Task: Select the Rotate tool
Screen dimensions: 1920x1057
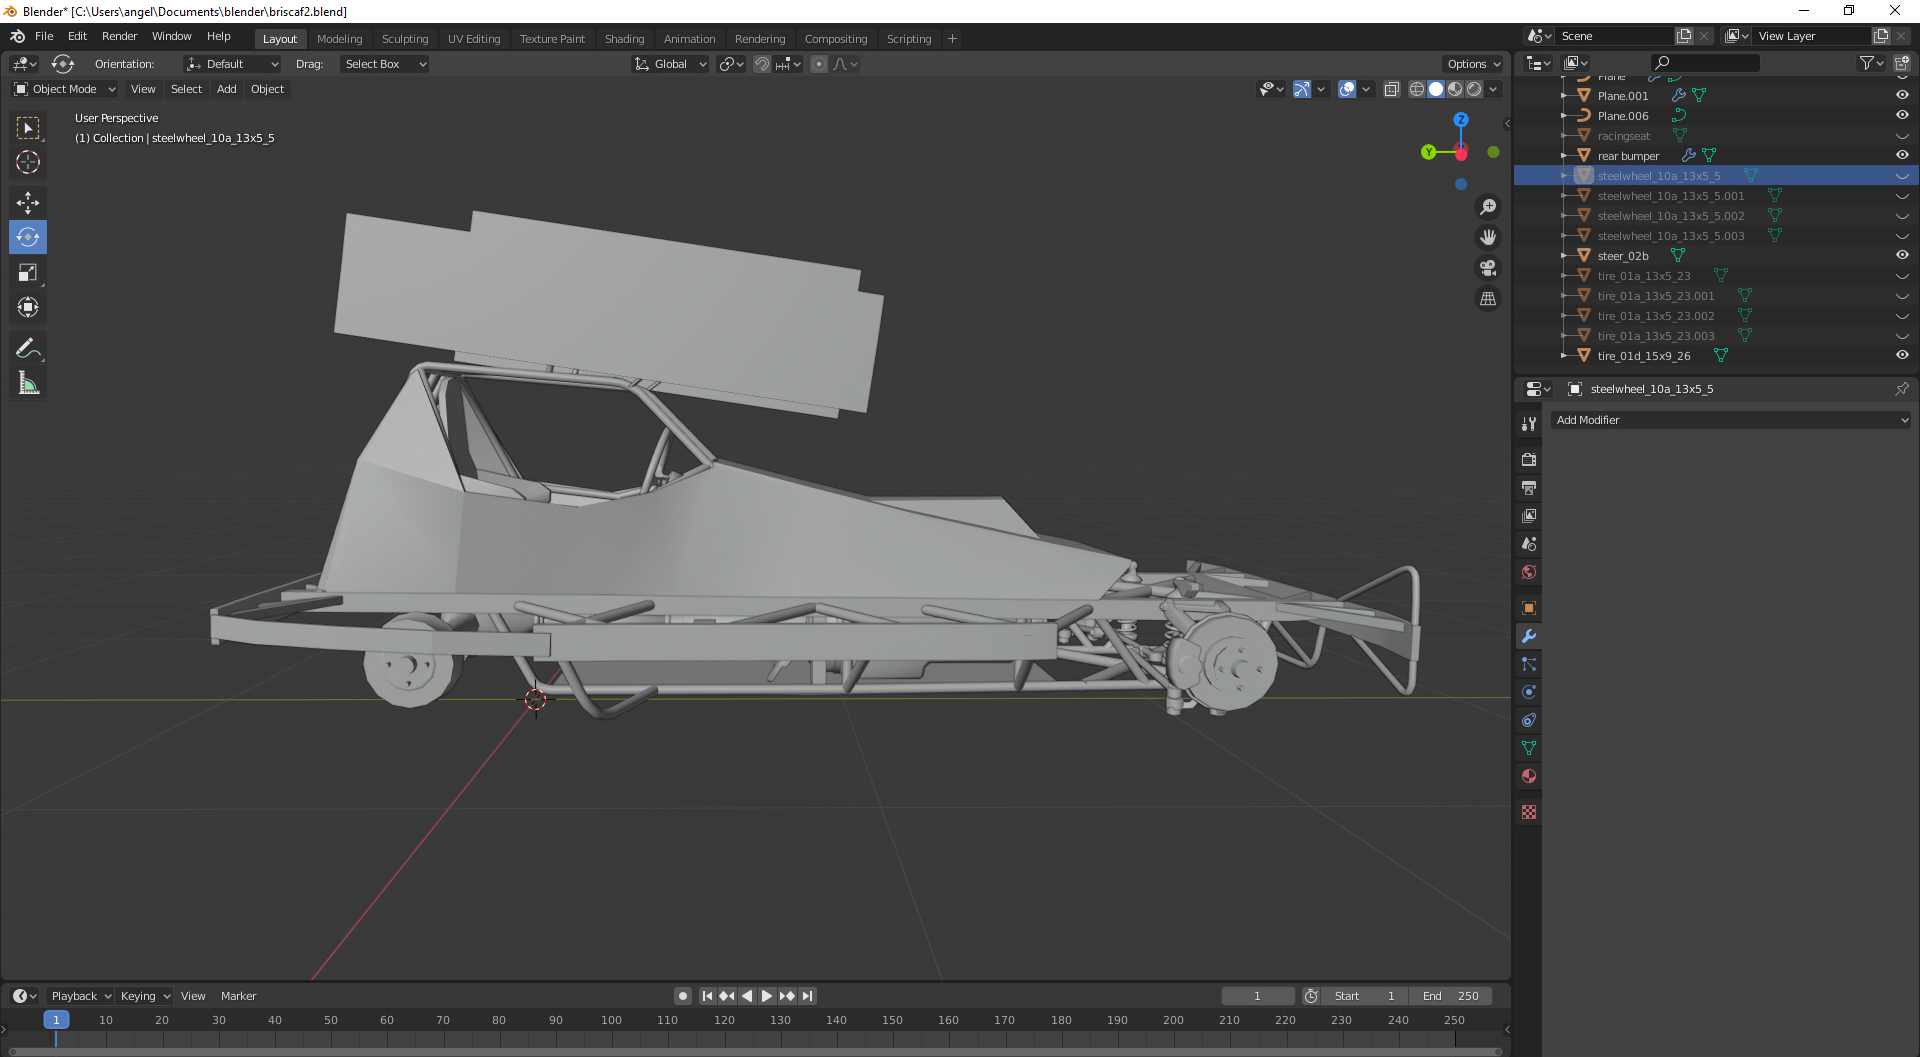Action: pyautogui.click(x=28, y=237)
